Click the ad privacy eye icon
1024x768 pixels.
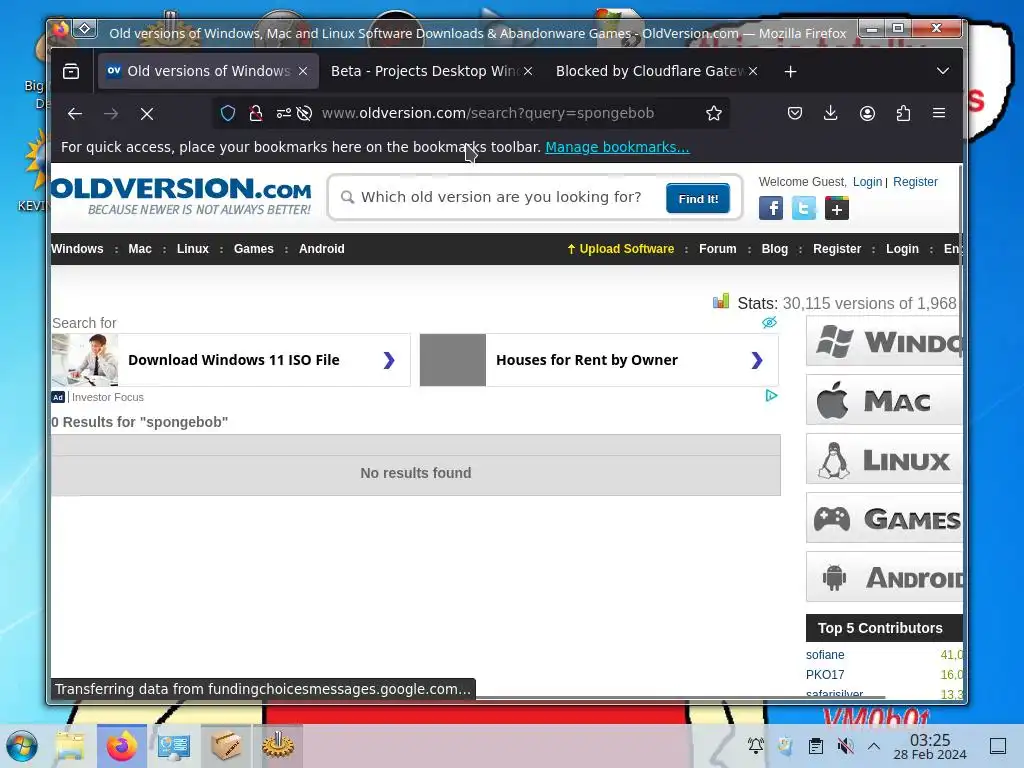tap(769, 323)
